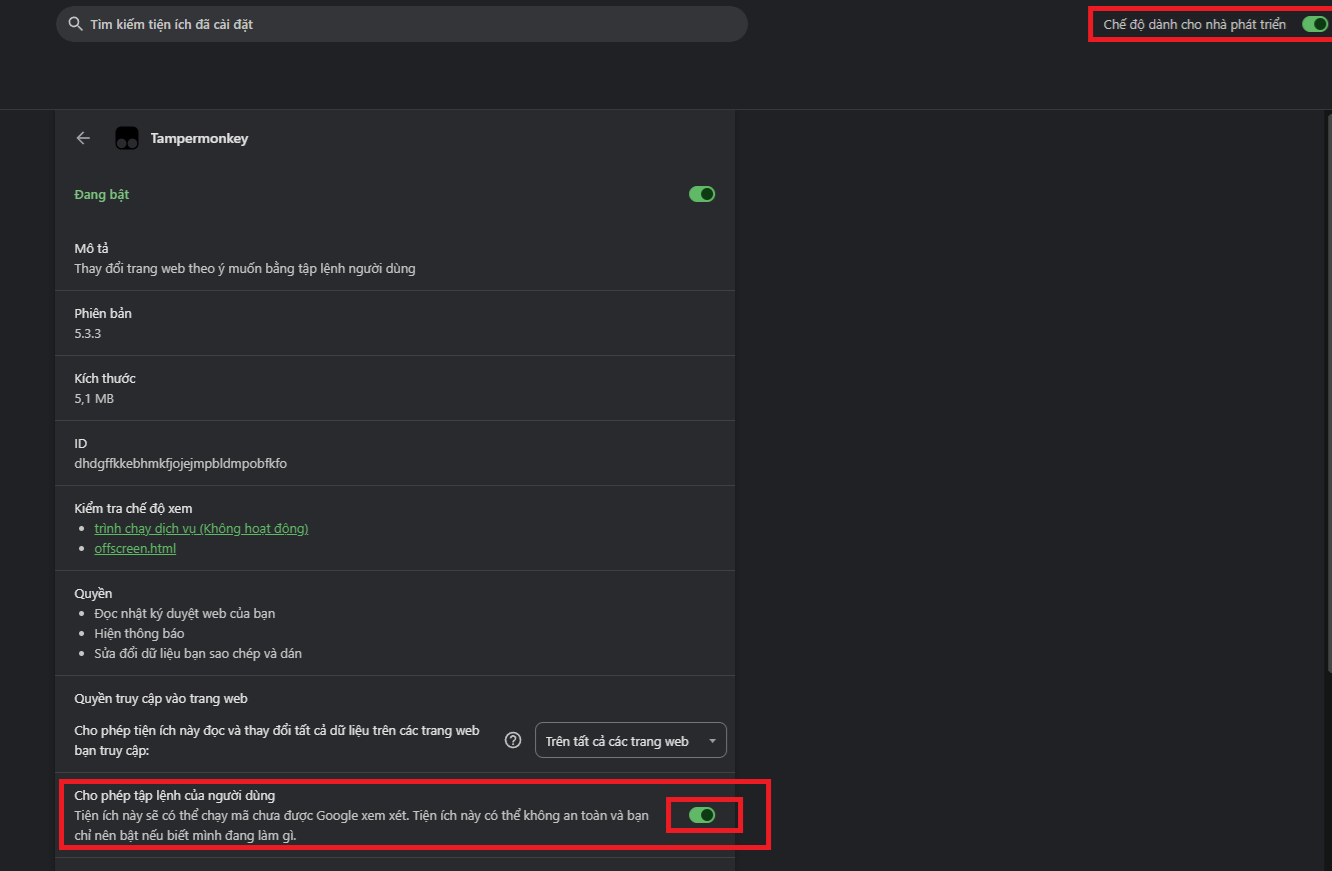Click the 'Sửa đổi dữ liệu' permission item
The width and height of the screenshot is (1332, 871).
[x=197, y=653]
